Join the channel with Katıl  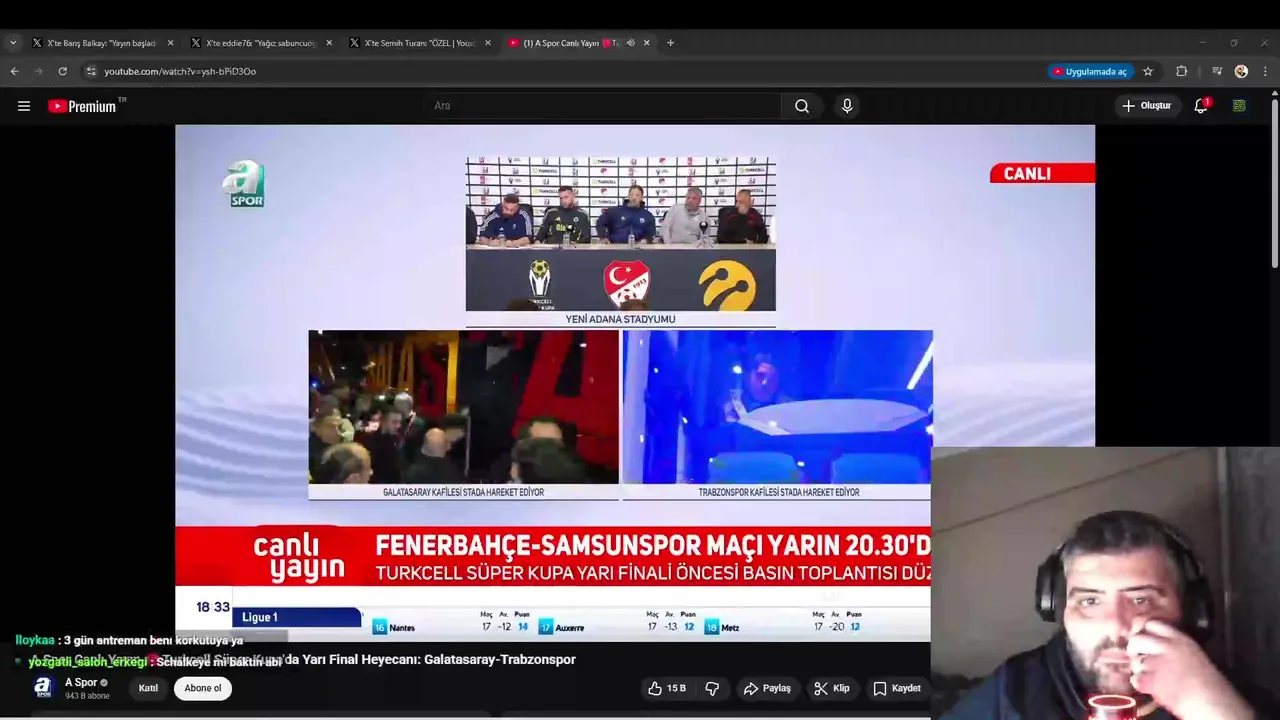click(x=148, y=688)
